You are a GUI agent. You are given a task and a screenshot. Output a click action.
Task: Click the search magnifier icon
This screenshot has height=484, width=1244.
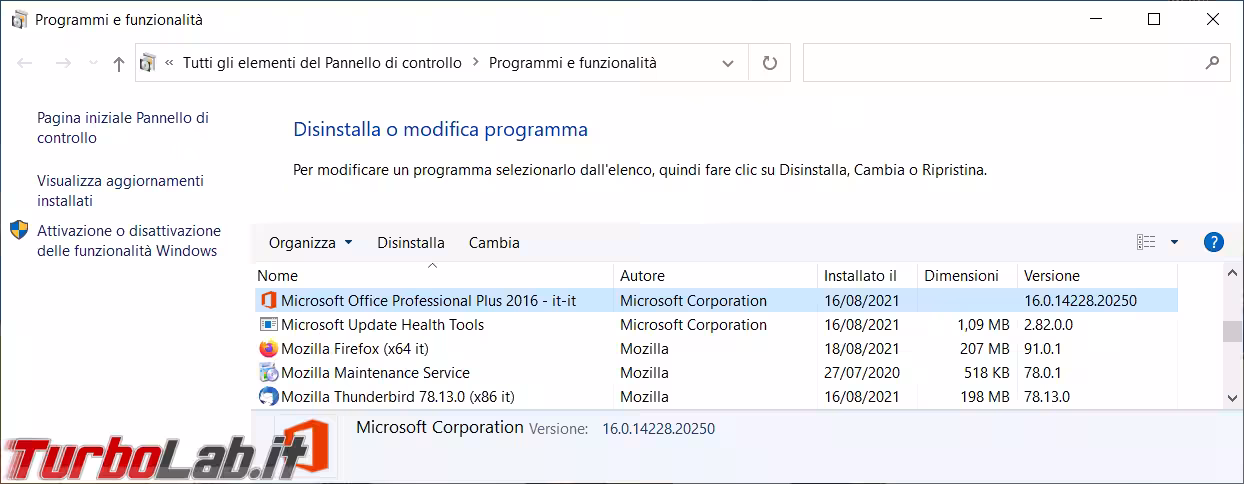1211,63
